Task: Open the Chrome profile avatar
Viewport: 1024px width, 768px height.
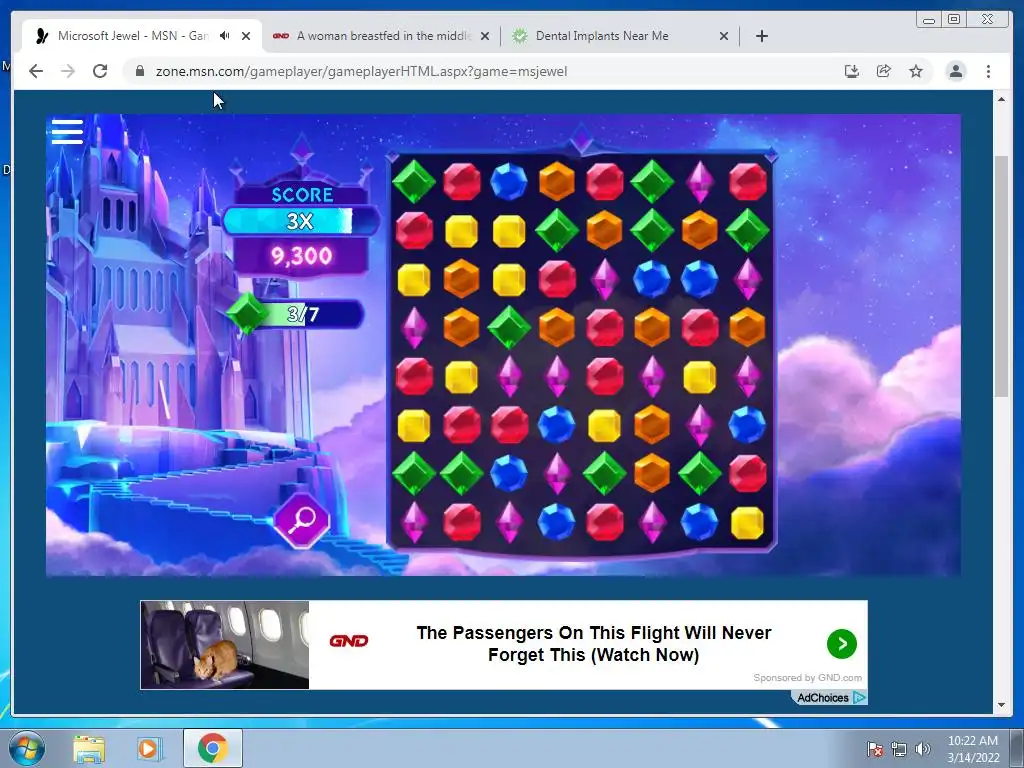Action: pos(955,71)
